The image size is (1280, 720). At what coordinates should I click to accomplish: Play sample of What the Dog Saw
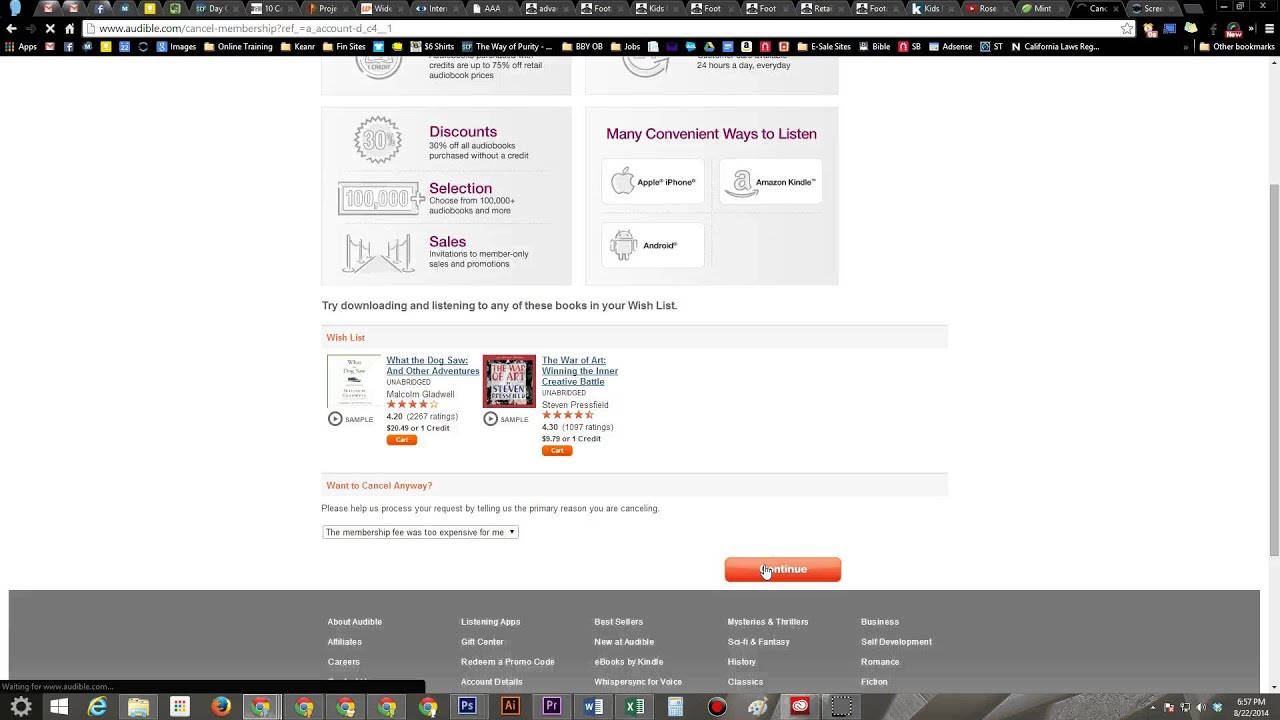coord(350,419)
